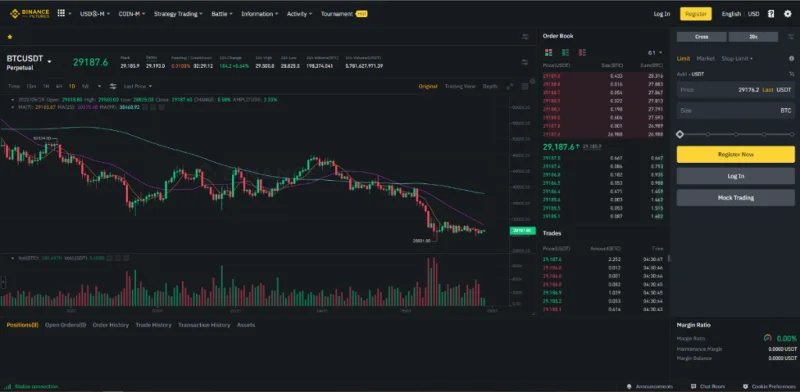The width and height of the screenshot is (800, 392).
Task: Switch to Original chart view
Action: pyautogui.click(x=428, y=86)
